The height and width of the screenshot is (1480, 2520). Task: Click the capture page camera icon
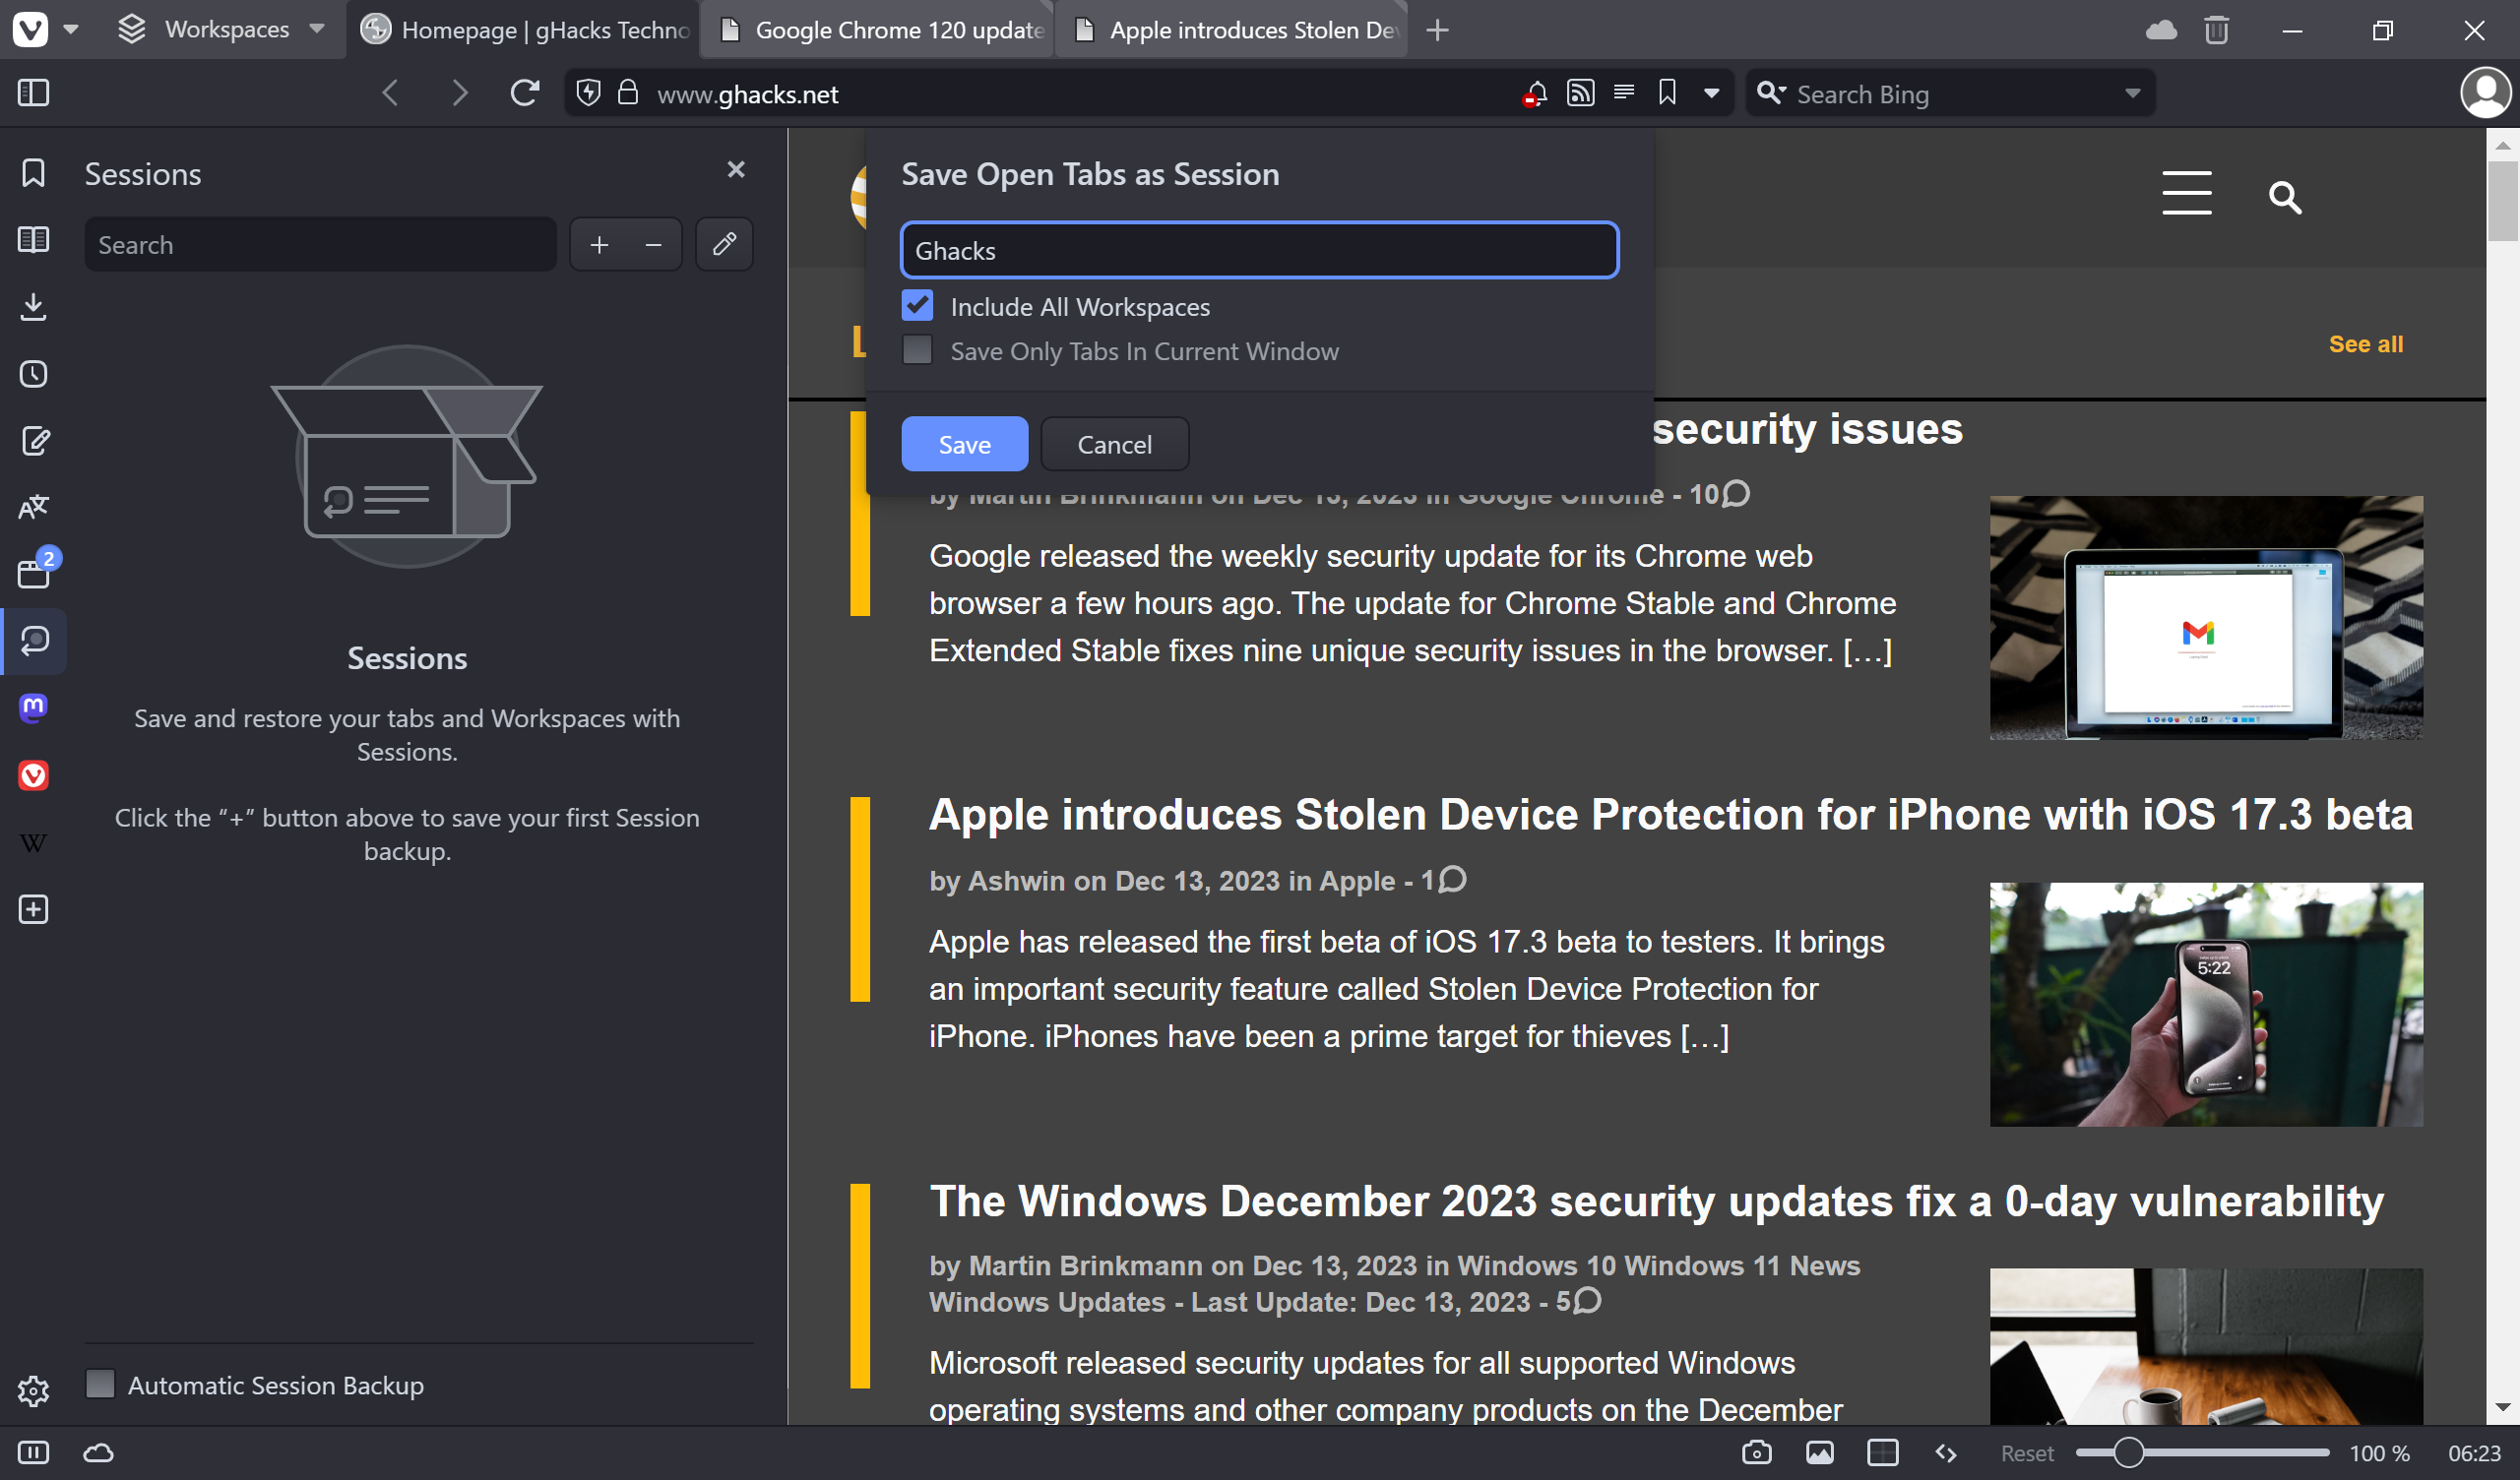pyautogui.click(x=1756, y=1452)
